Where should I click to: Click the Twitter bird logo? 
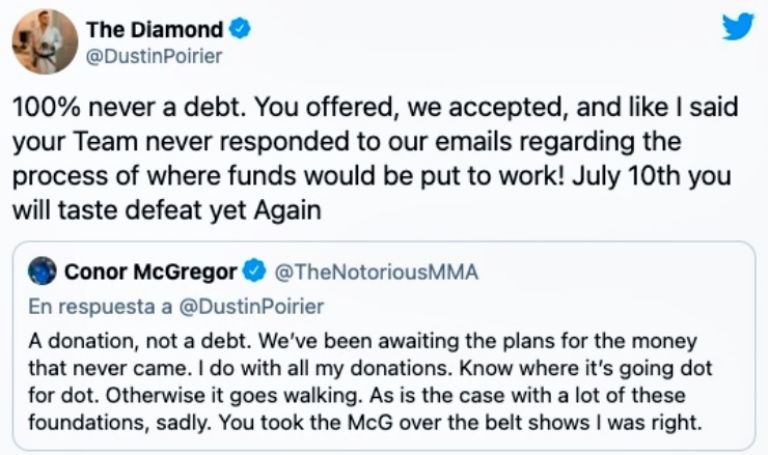tap(737, 26)
